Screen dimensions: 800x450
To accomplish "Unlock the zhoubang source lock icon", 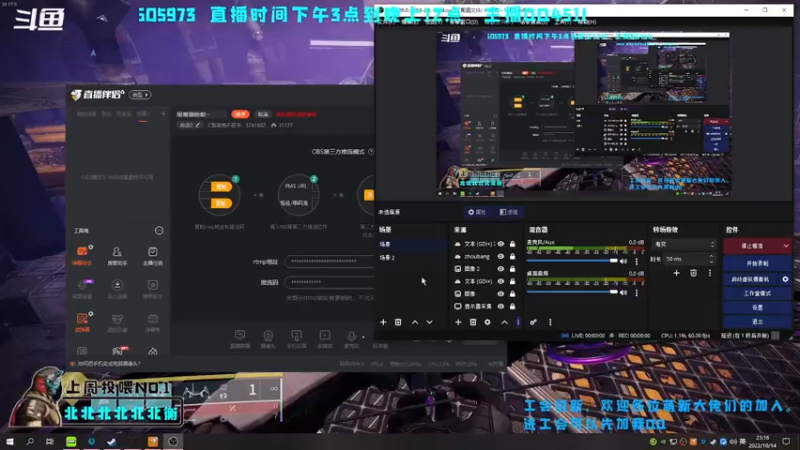I will (x=512, y=257).
